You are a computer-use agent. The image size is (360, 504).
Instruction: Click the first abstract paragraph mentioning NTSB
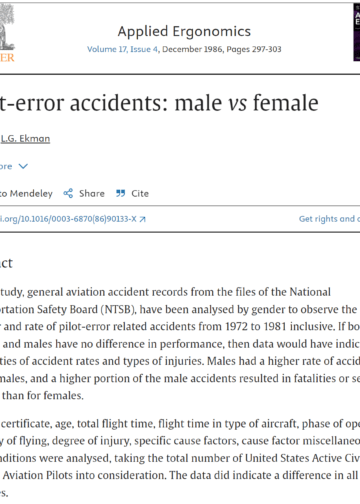click(x=180, y=344)
